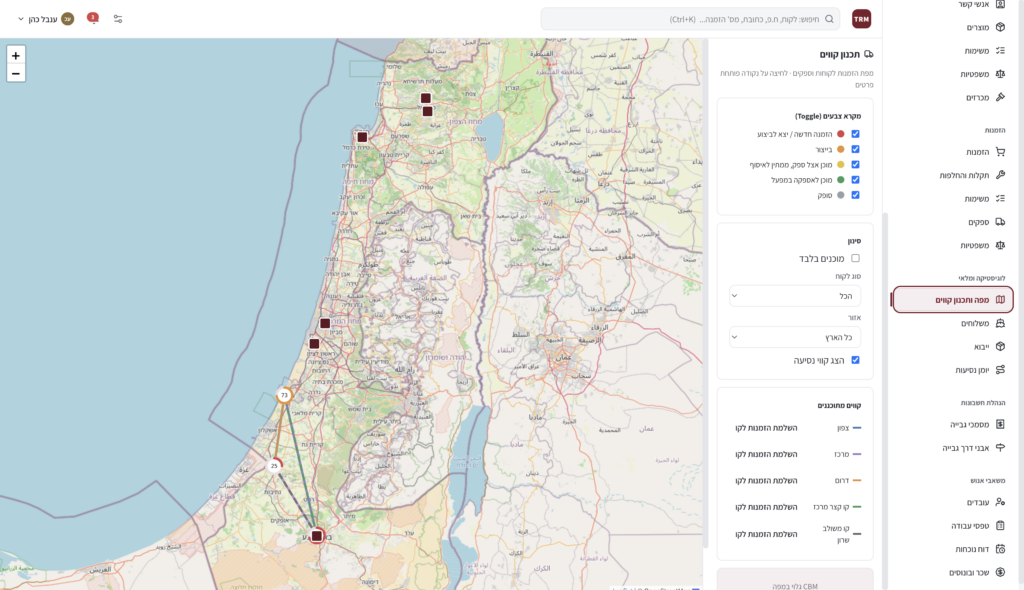Open the מפה ותכנון קווים menu item

[x=953, y=300]
